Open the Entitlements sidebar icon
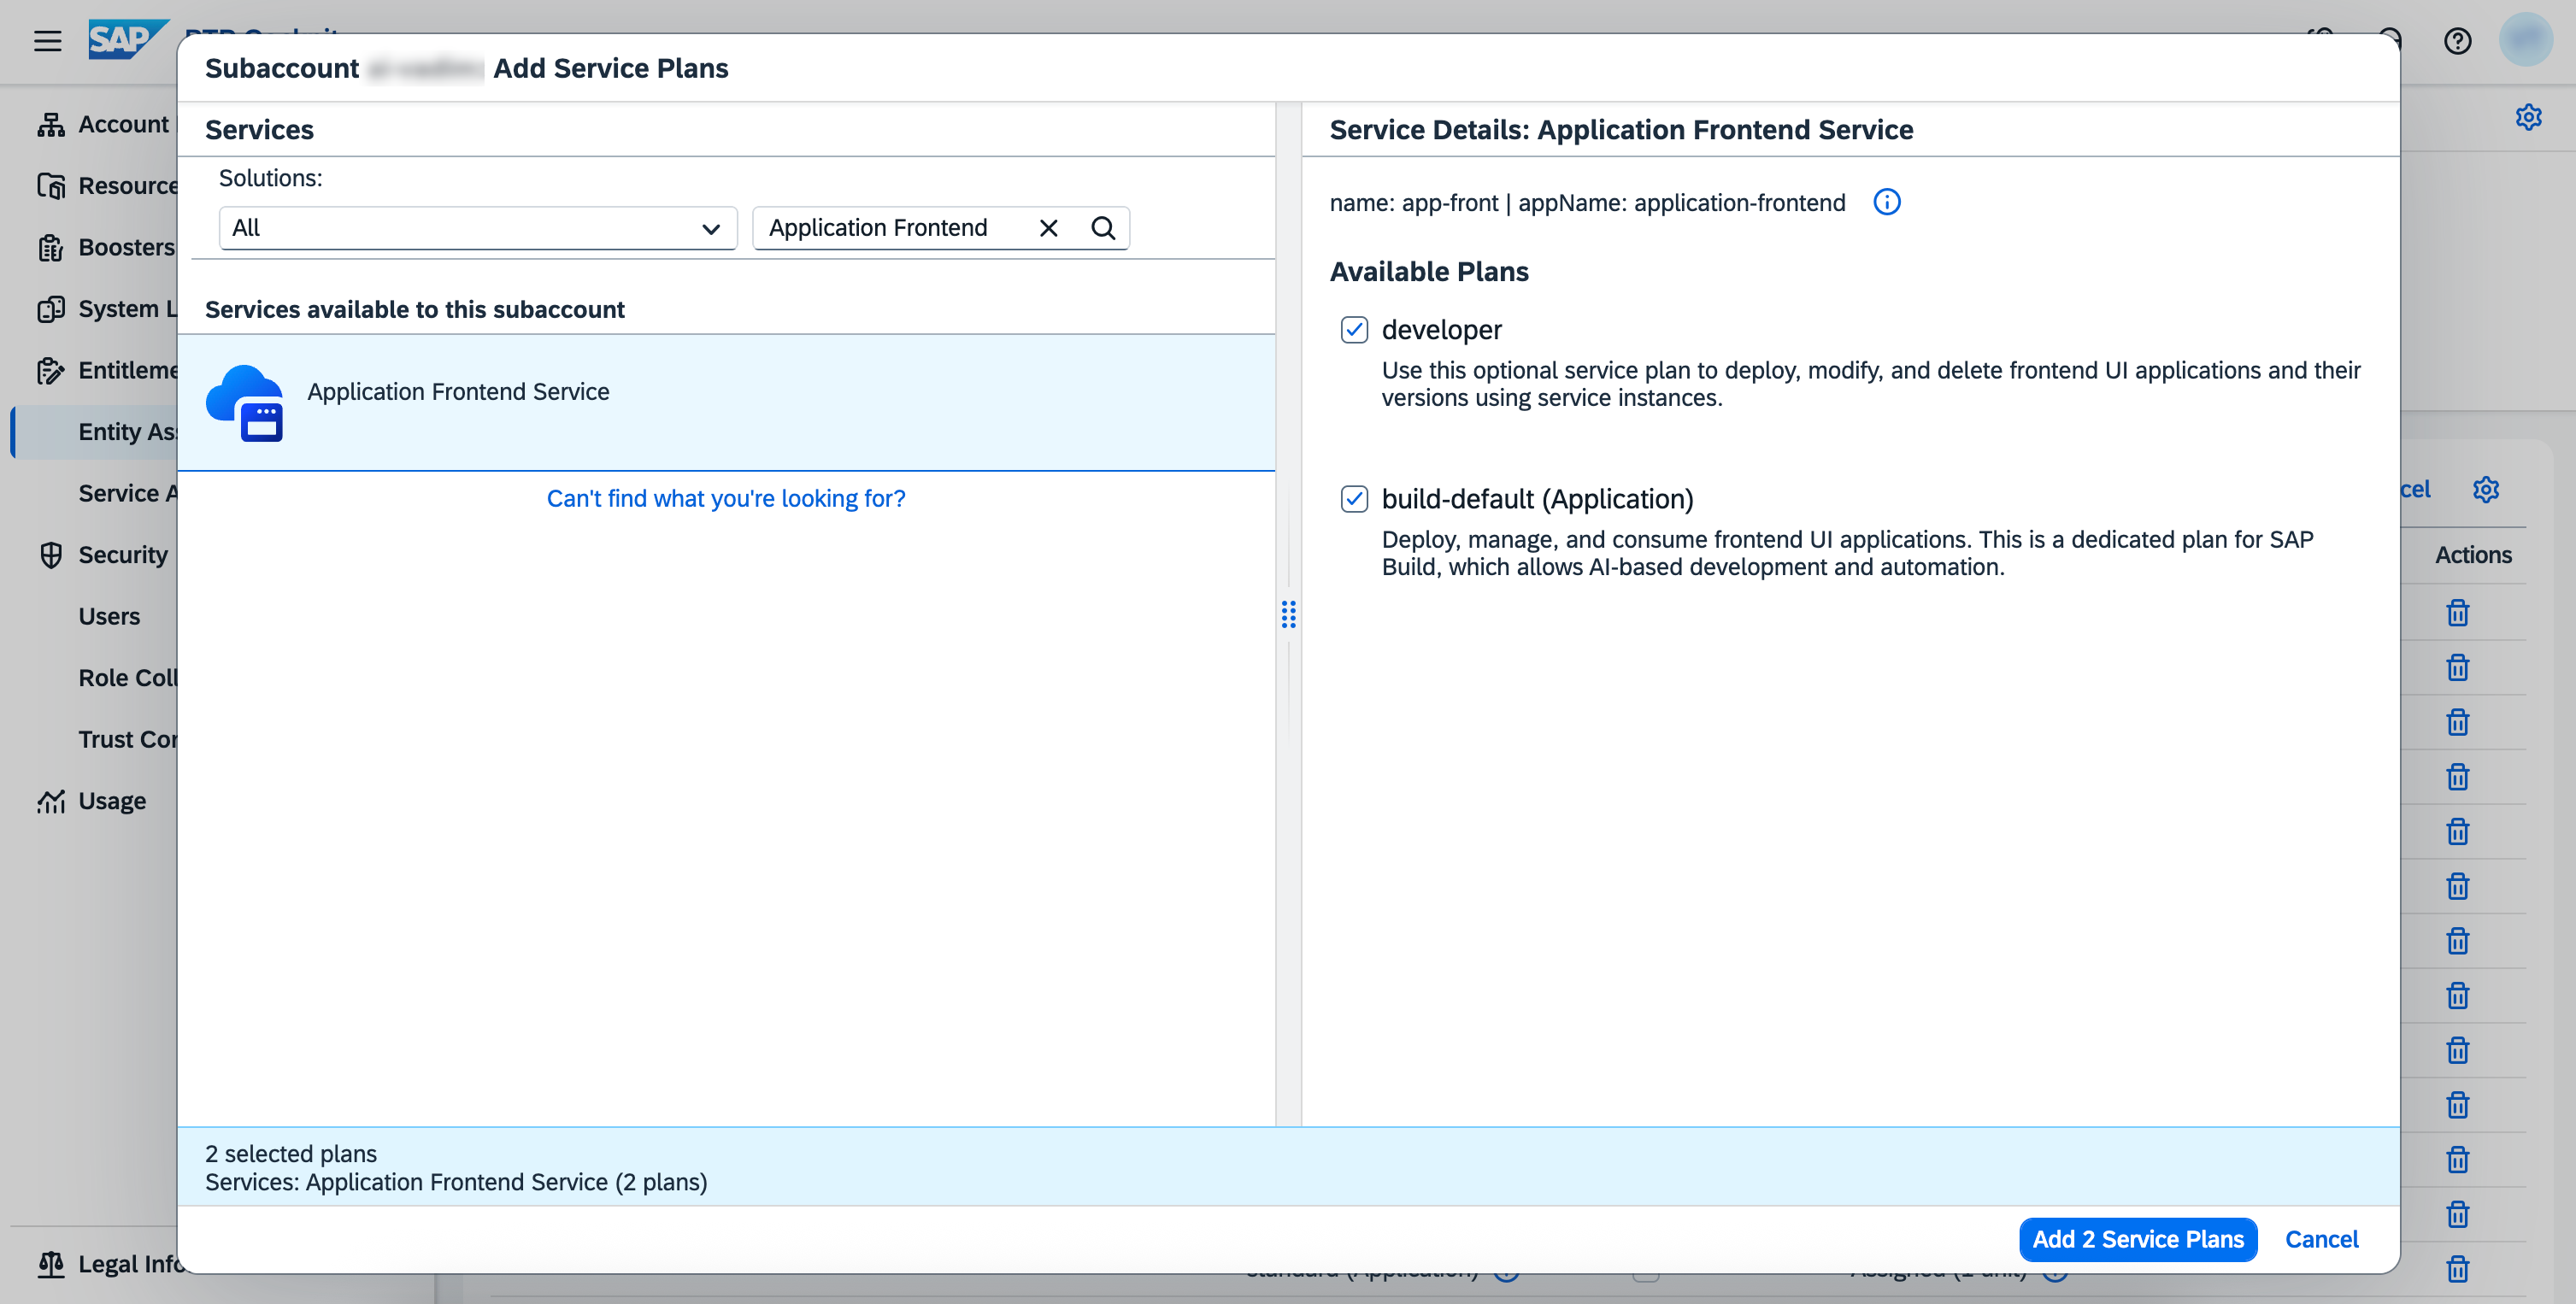The height and width of the screenshot is (1304, 2576). click(52, 370)
